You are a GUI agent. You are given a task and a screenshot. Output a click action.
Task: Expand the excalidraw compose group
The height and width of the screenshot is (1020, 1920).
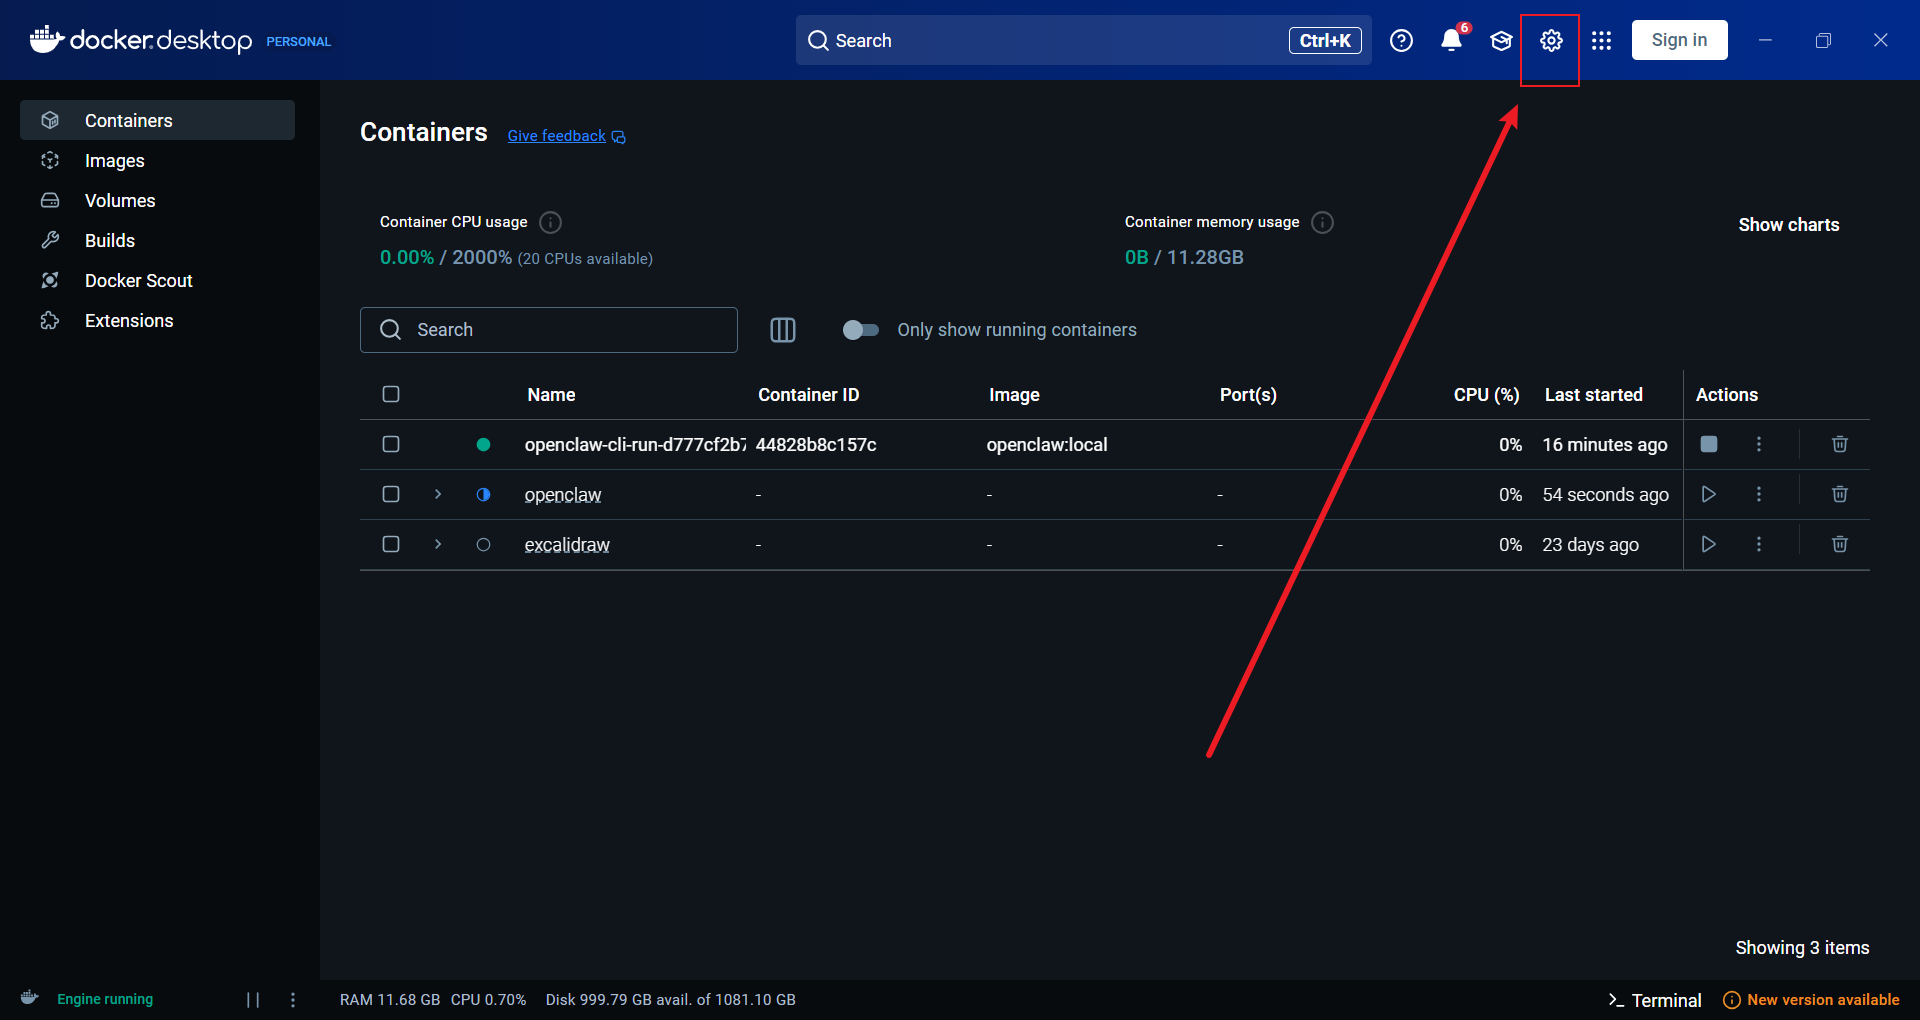(x=438, y=544)
